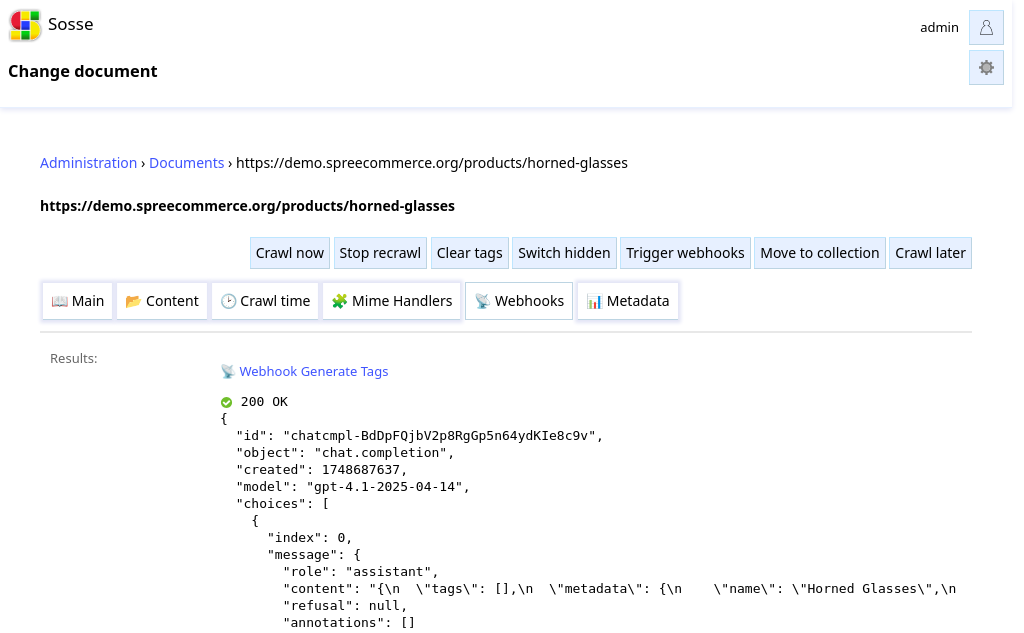Open the user profile icon button
The image size is (1024, 633).
986,27
